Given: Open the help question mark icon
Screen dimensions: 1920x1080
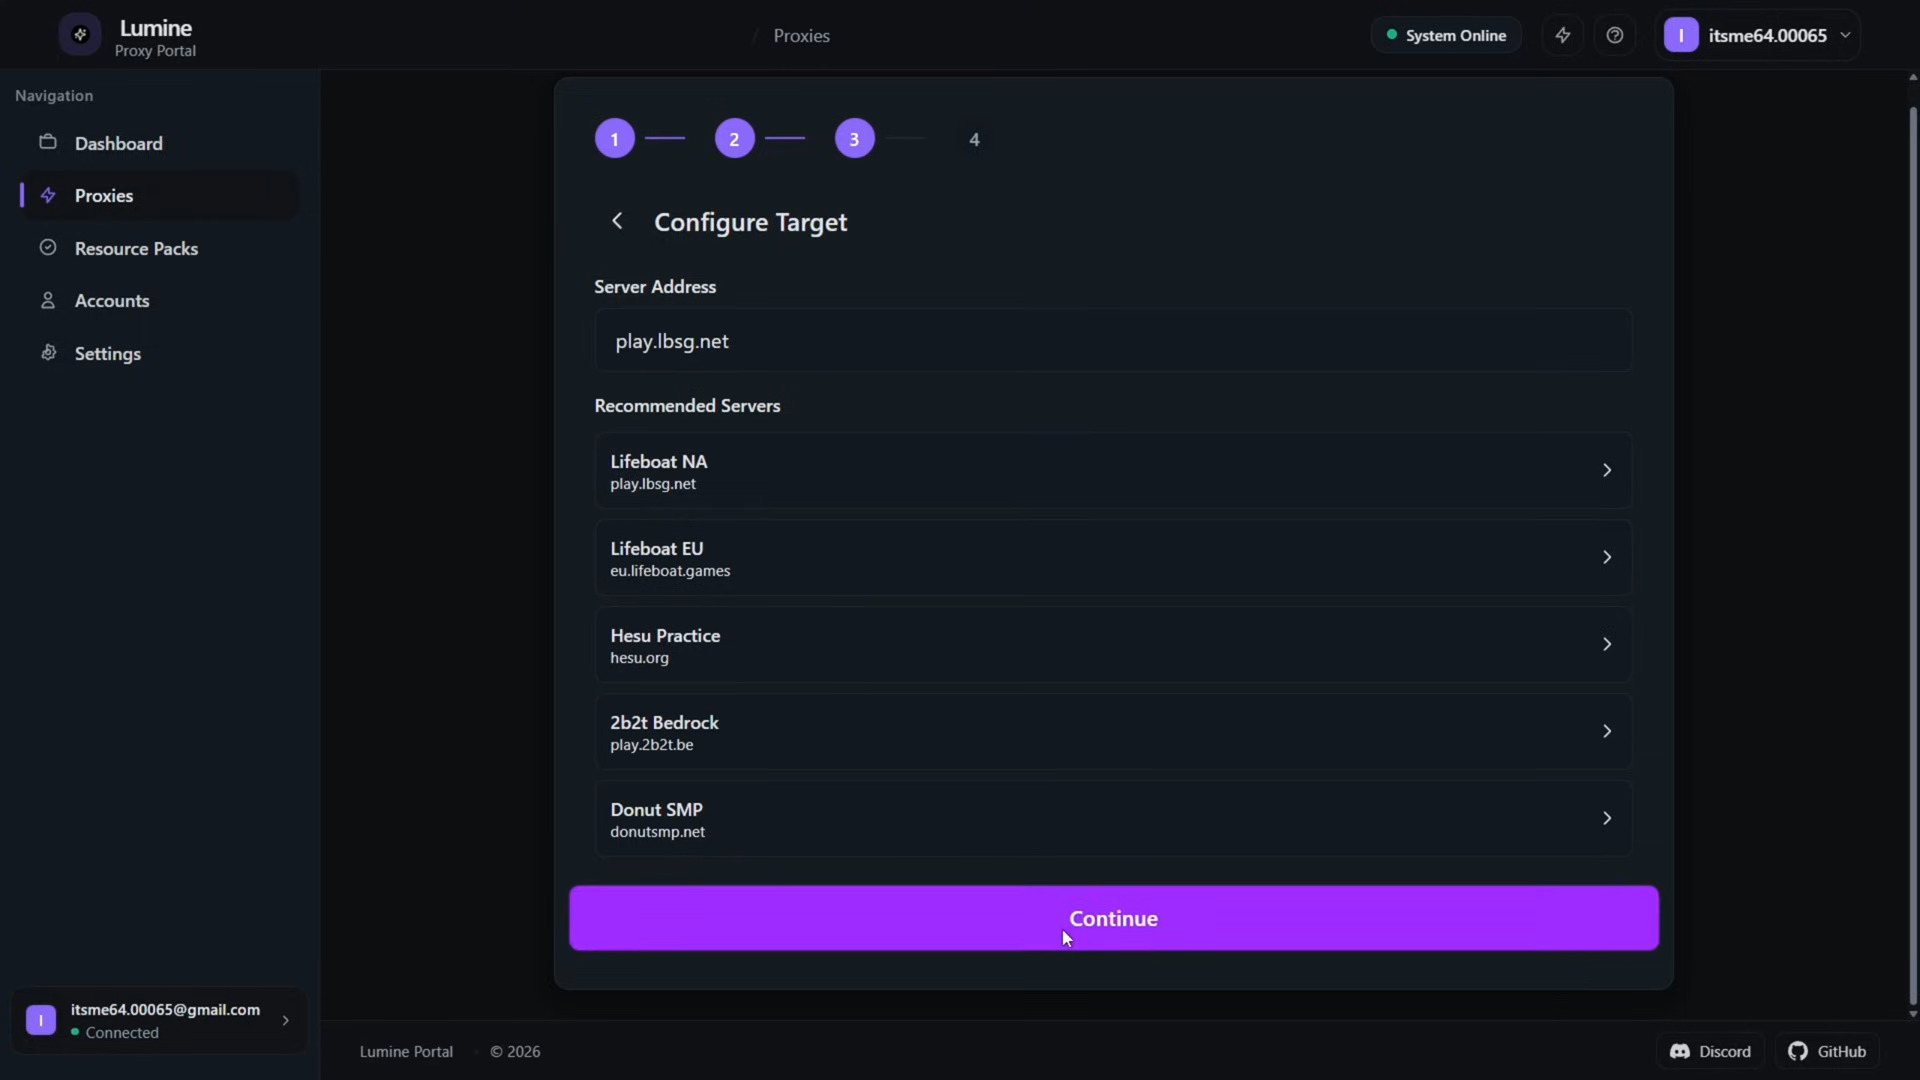Looking at the screenshot, I should 1614,35.
